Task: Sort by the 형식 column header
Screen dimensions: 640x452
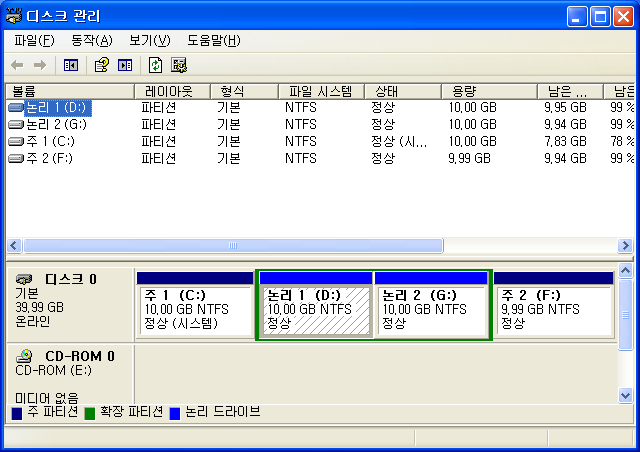Action: coord(244,91)
